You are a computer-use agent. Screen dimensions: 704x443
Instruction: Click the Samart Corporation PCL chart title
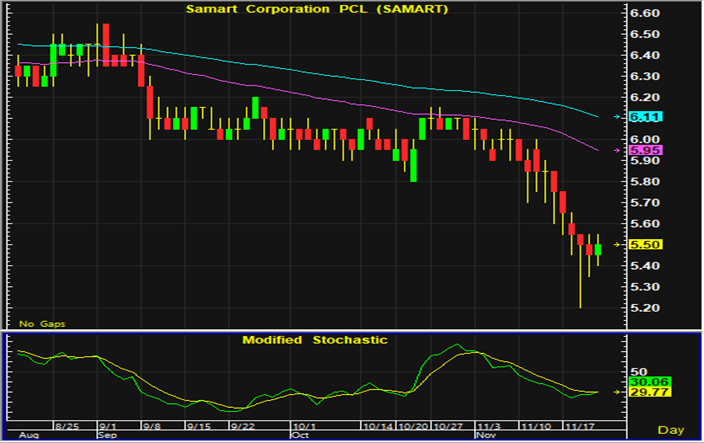[x=319, y=9]
